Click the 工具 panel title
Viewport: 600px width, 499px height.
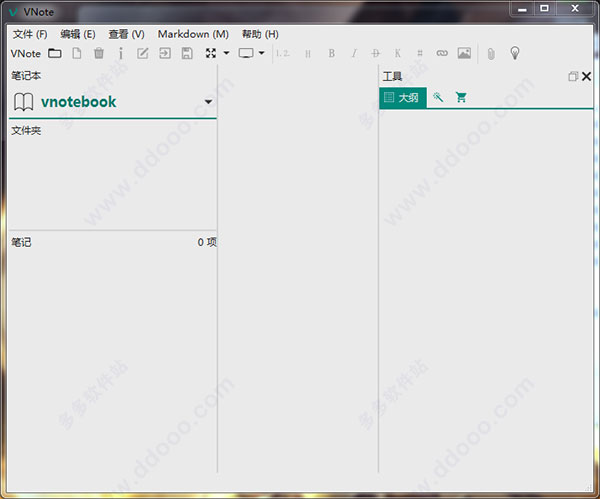click(392, 77)
